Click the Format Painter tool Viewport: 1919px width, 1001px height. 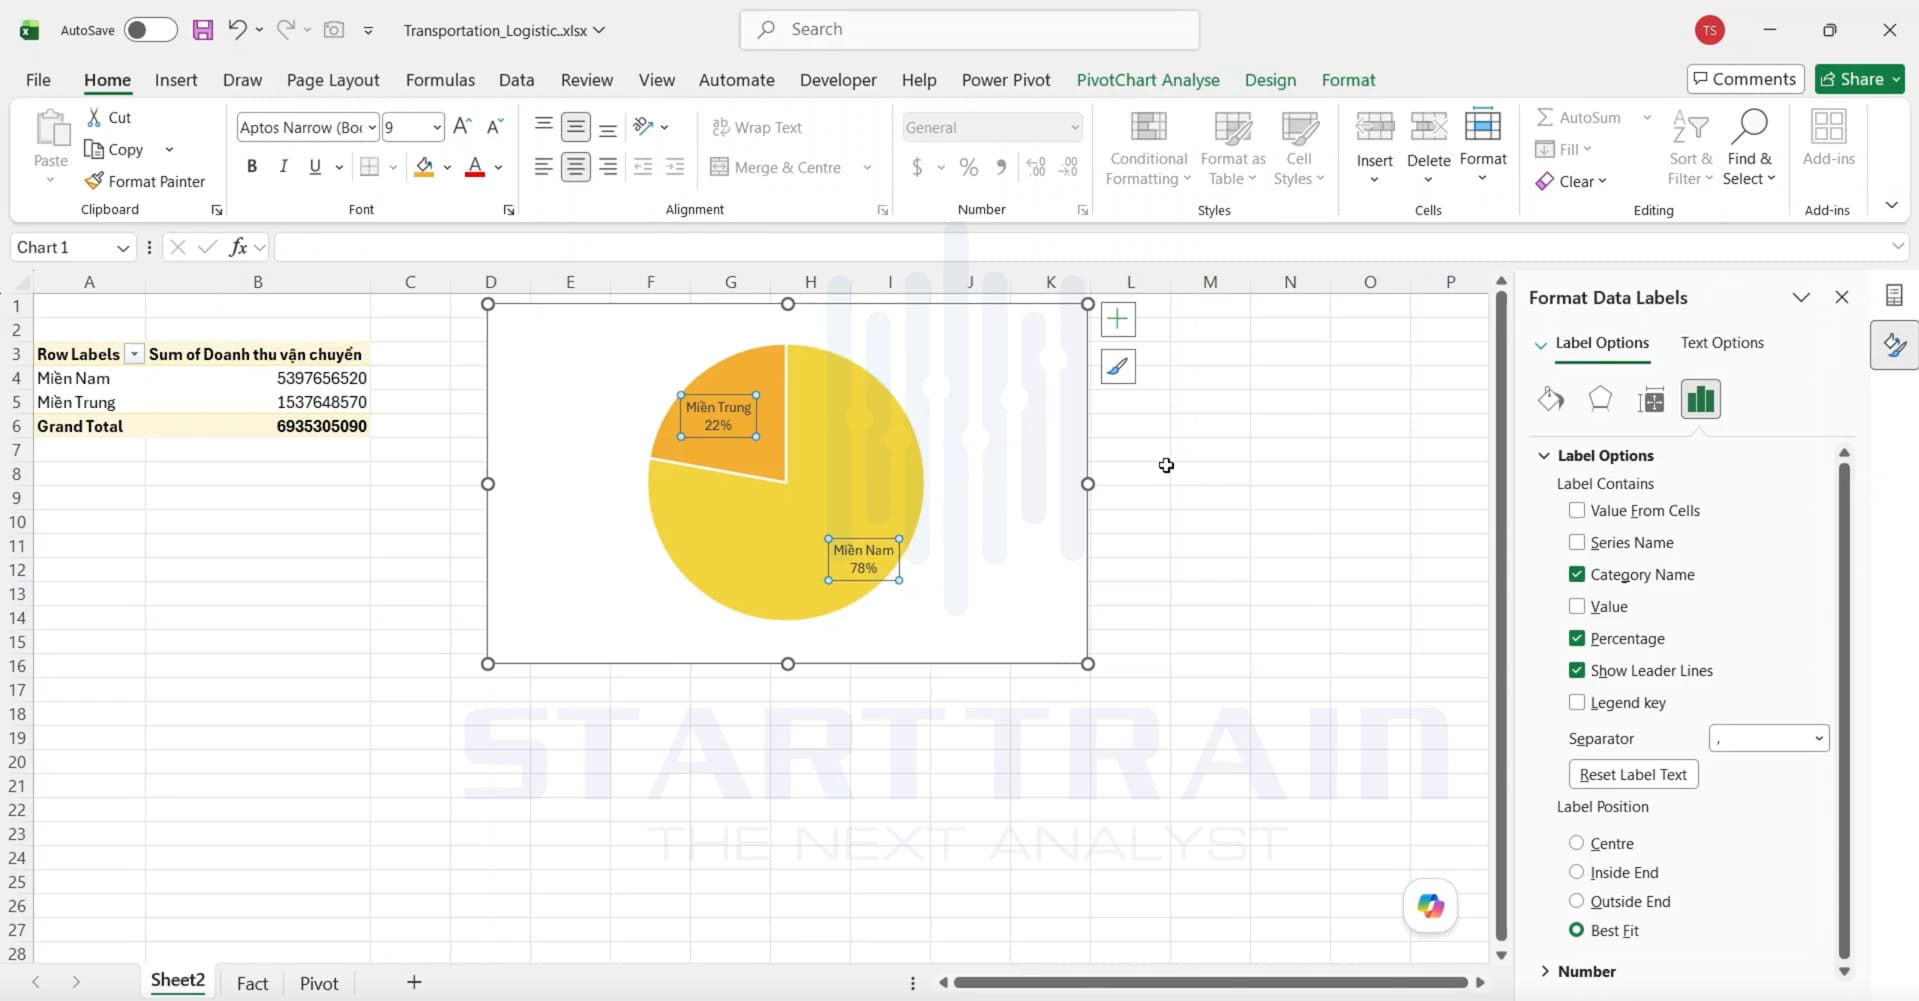point(145,181)
